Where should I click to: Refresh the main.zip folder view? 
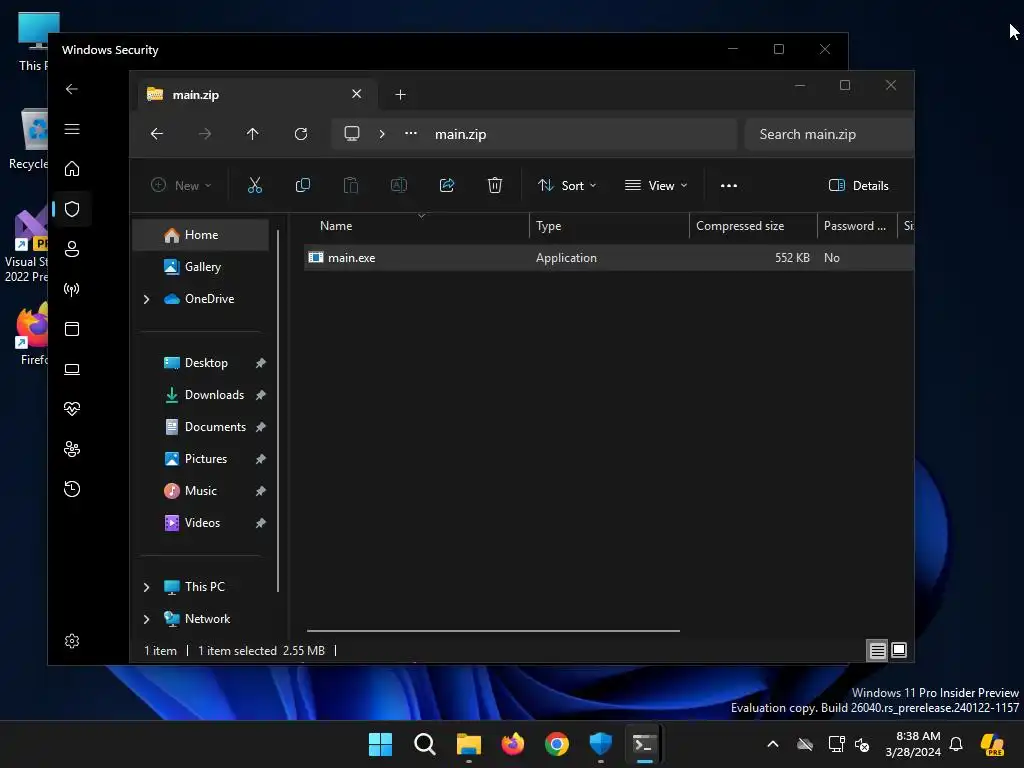(x=300, y=134)
